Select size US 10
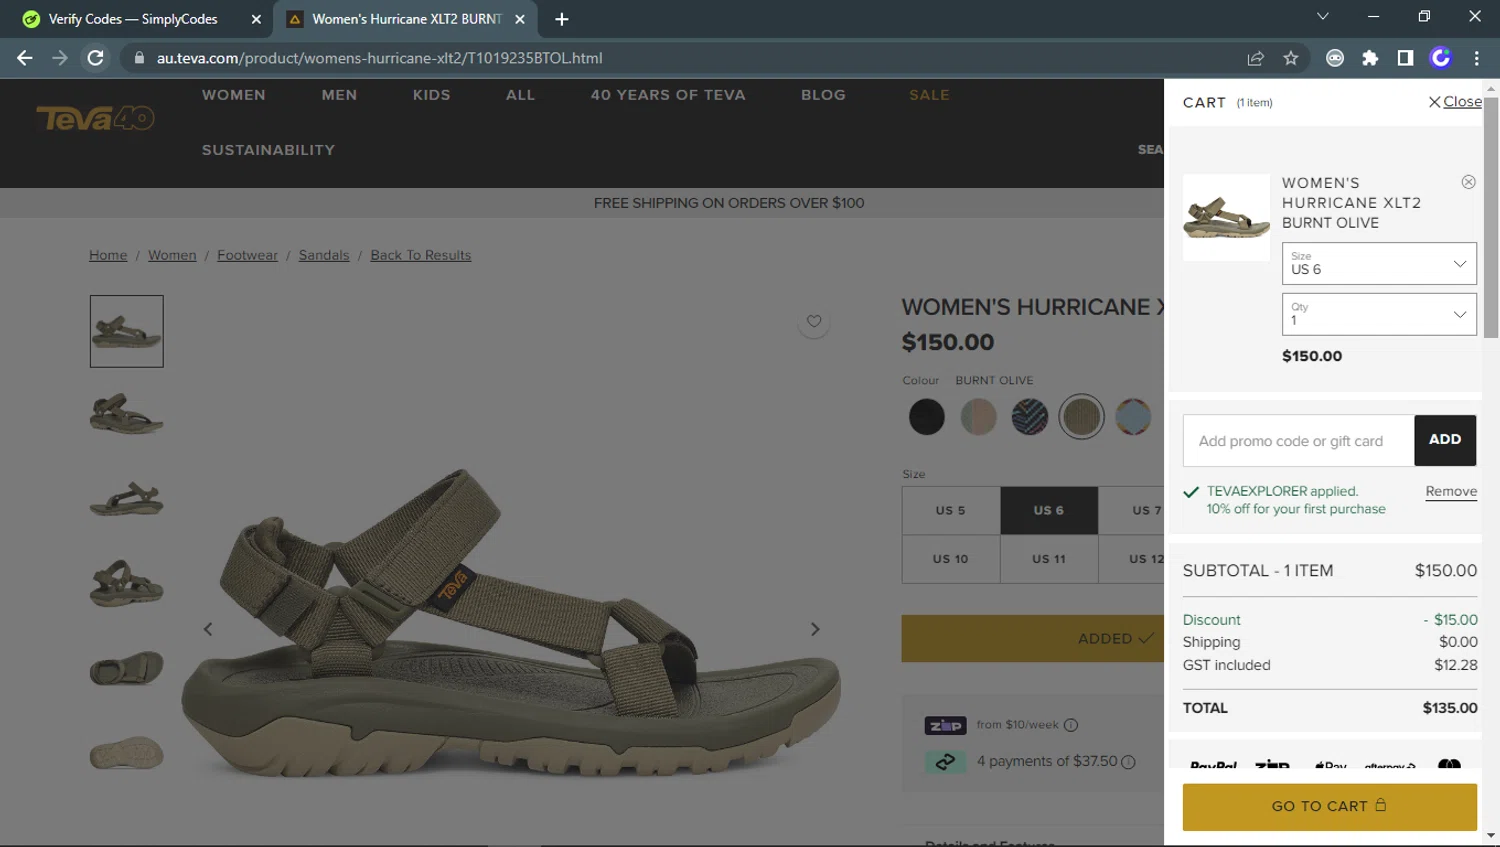The height and width of the screenshot is (847, 1500). pos(951,559)
